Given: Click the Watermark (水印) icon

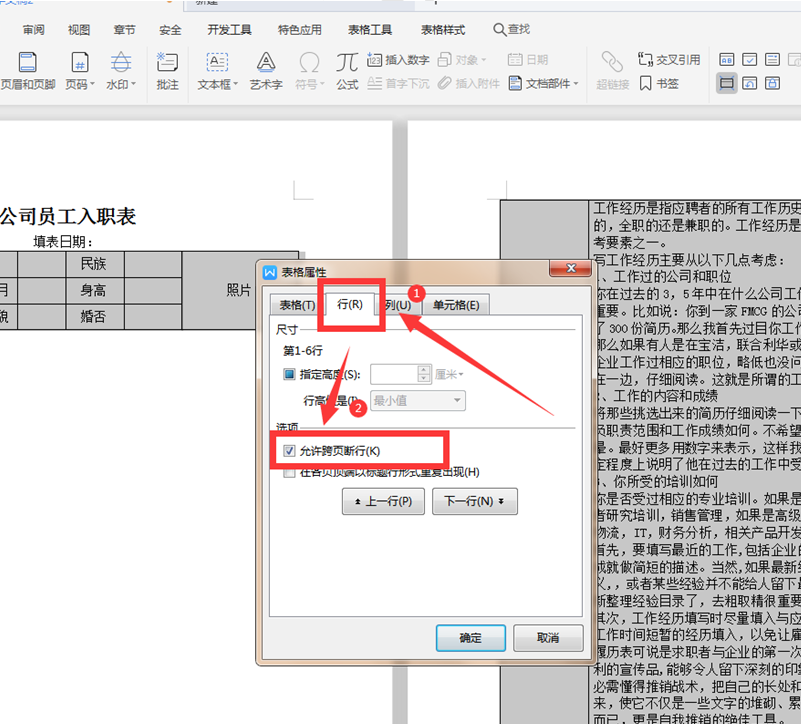Looking at the screenshot, I should pos(121,62).
